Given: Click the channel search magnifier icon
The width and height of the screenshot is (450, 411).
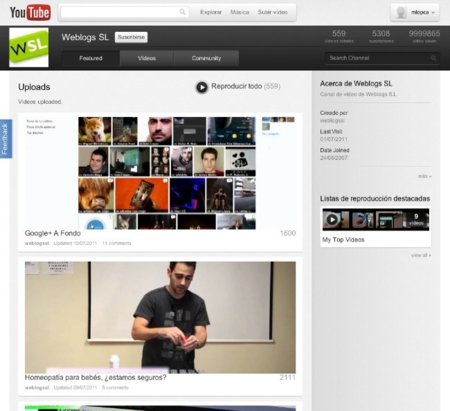Looking at the screenshot, I should (433, 58).
